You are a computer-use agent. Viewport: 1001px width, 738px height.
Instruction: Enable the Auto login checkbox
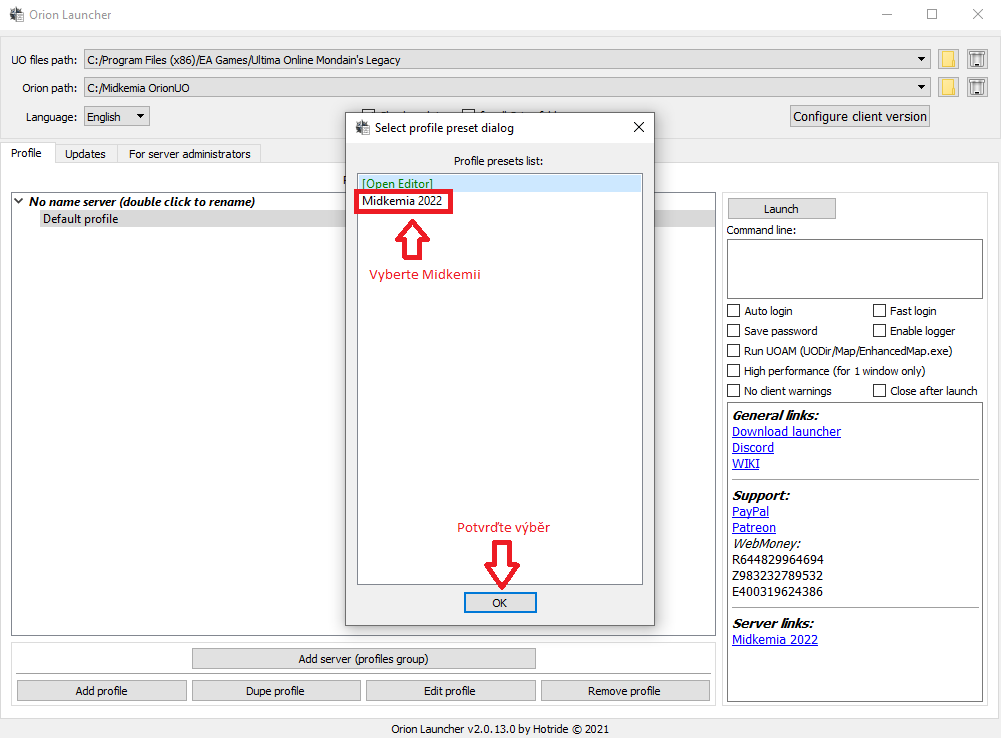[734, 311]
